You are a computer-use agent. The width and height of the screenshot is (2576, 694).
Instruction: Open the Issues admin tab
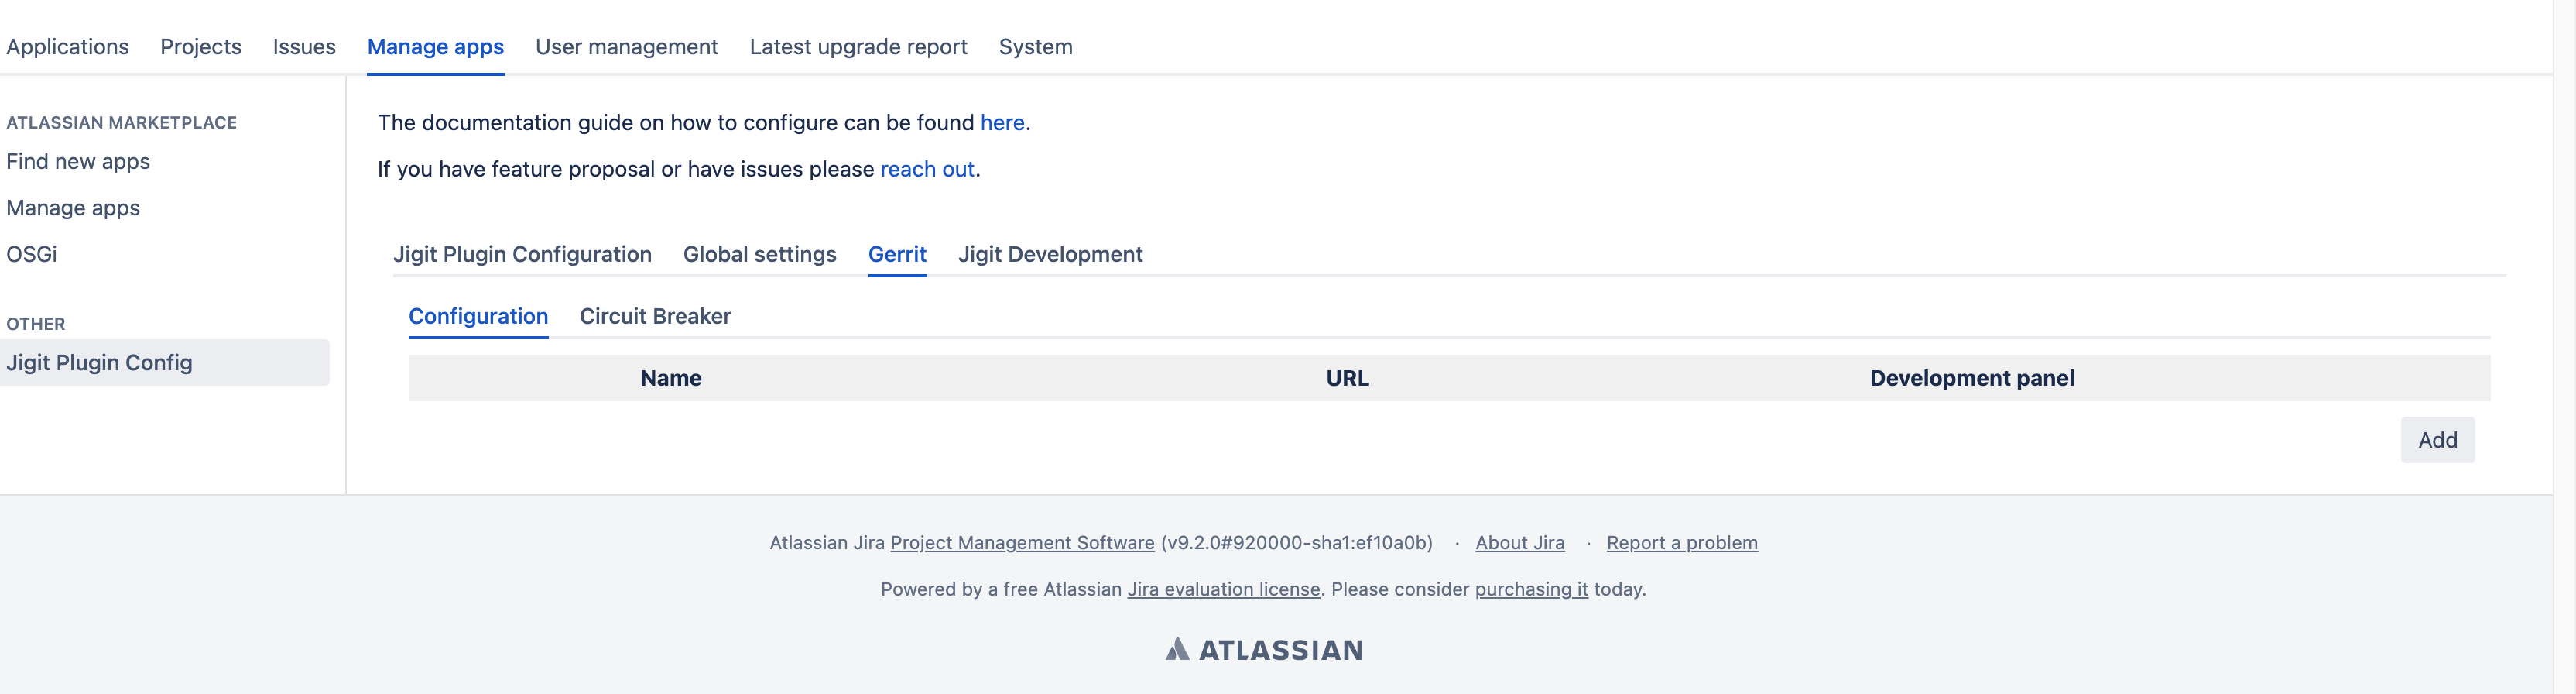pyautogui.click(x=304, y=47)
